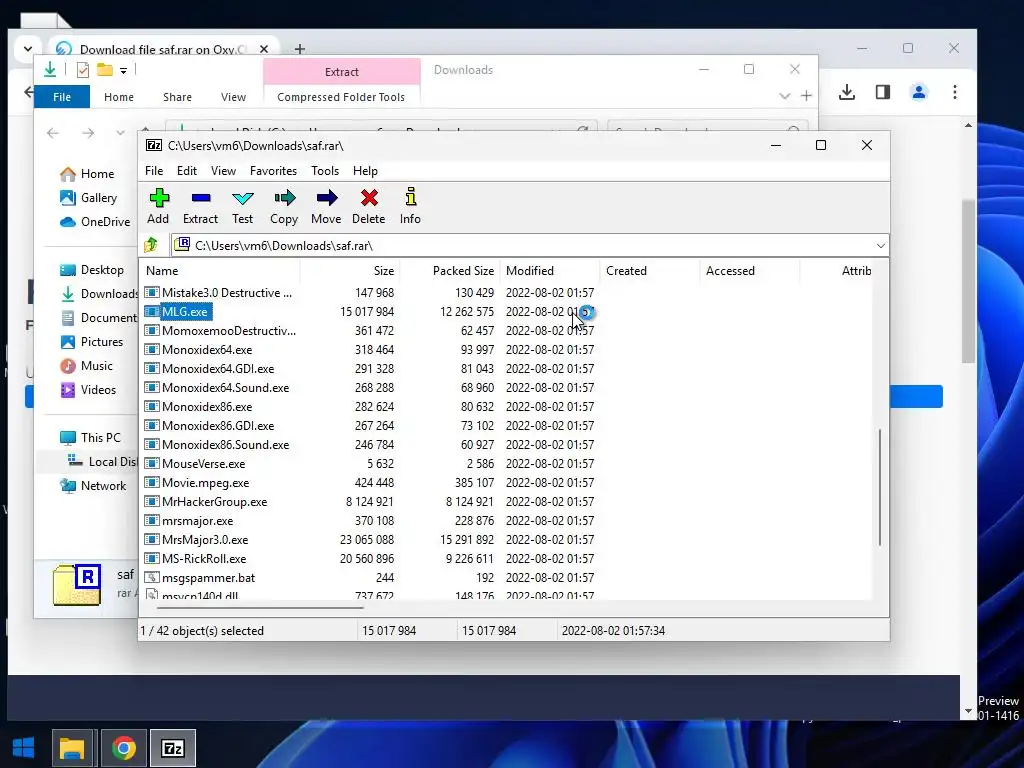1024x768 pixels.
Task: Click the Extract toolbar icon in 7-Zip
Action: [200, 206]
